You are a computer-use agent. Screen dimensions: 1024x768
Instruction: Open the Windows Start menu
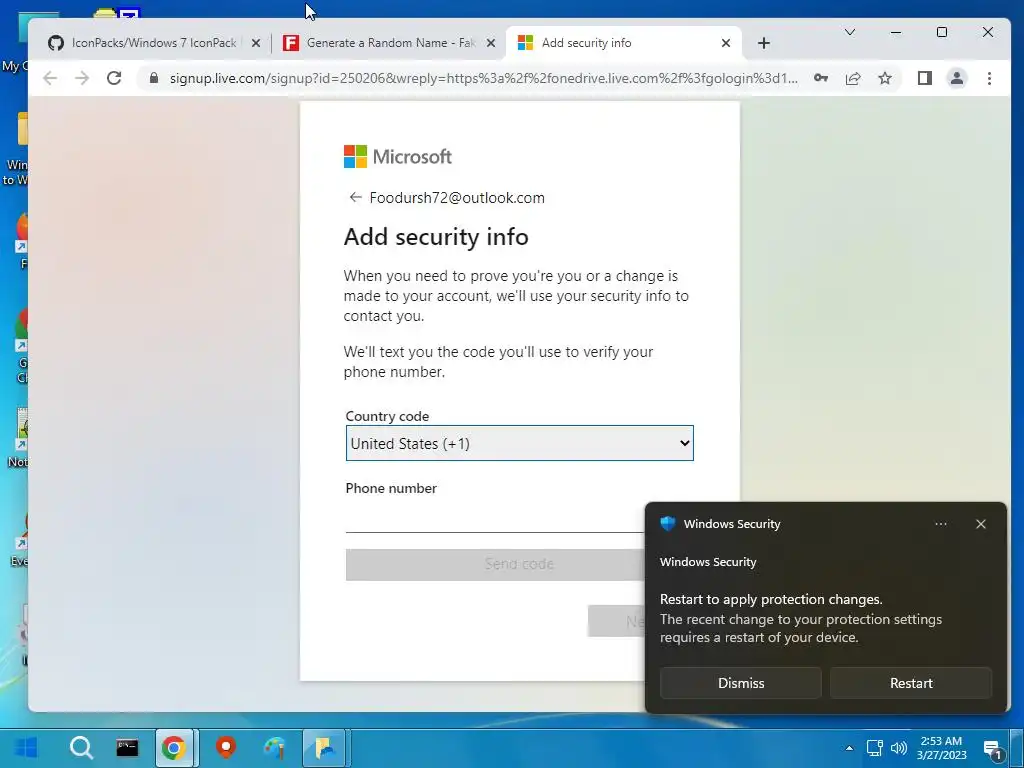(x=26, y=748)
